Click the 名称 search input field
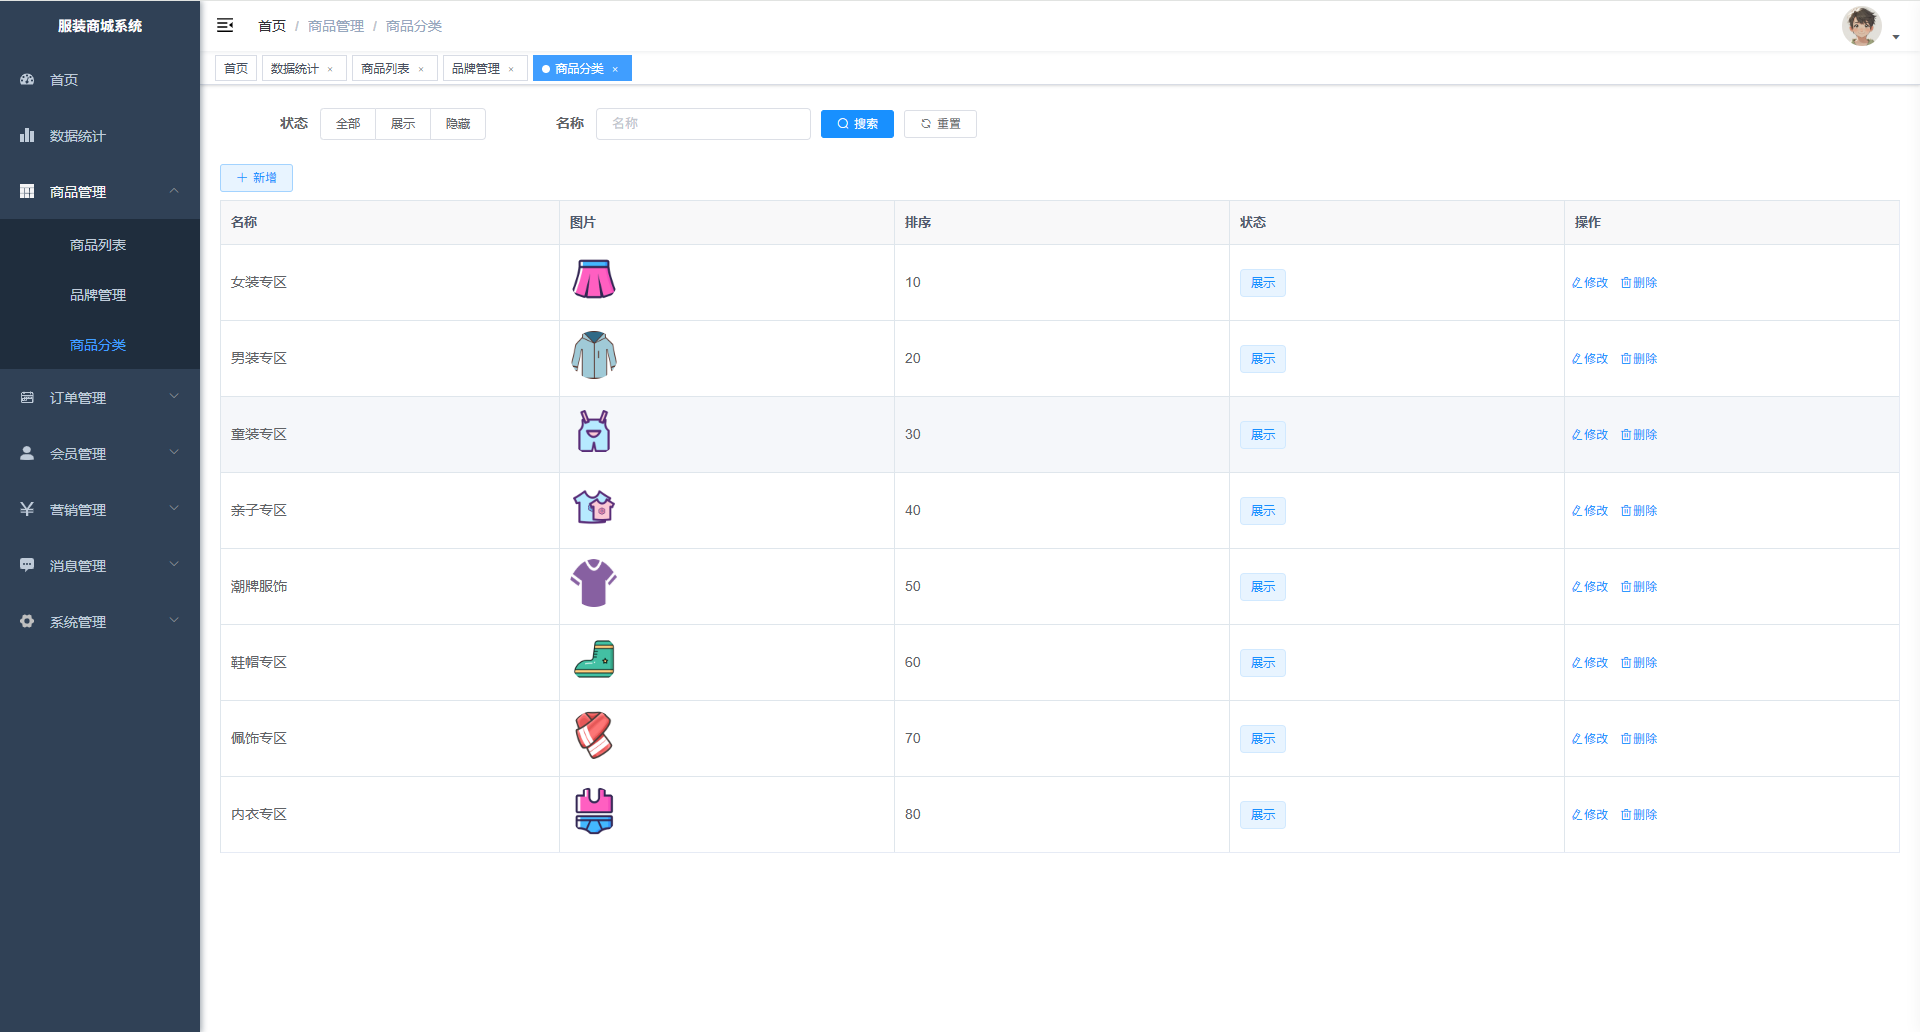1920x1032 pixels. pos(703,124)
